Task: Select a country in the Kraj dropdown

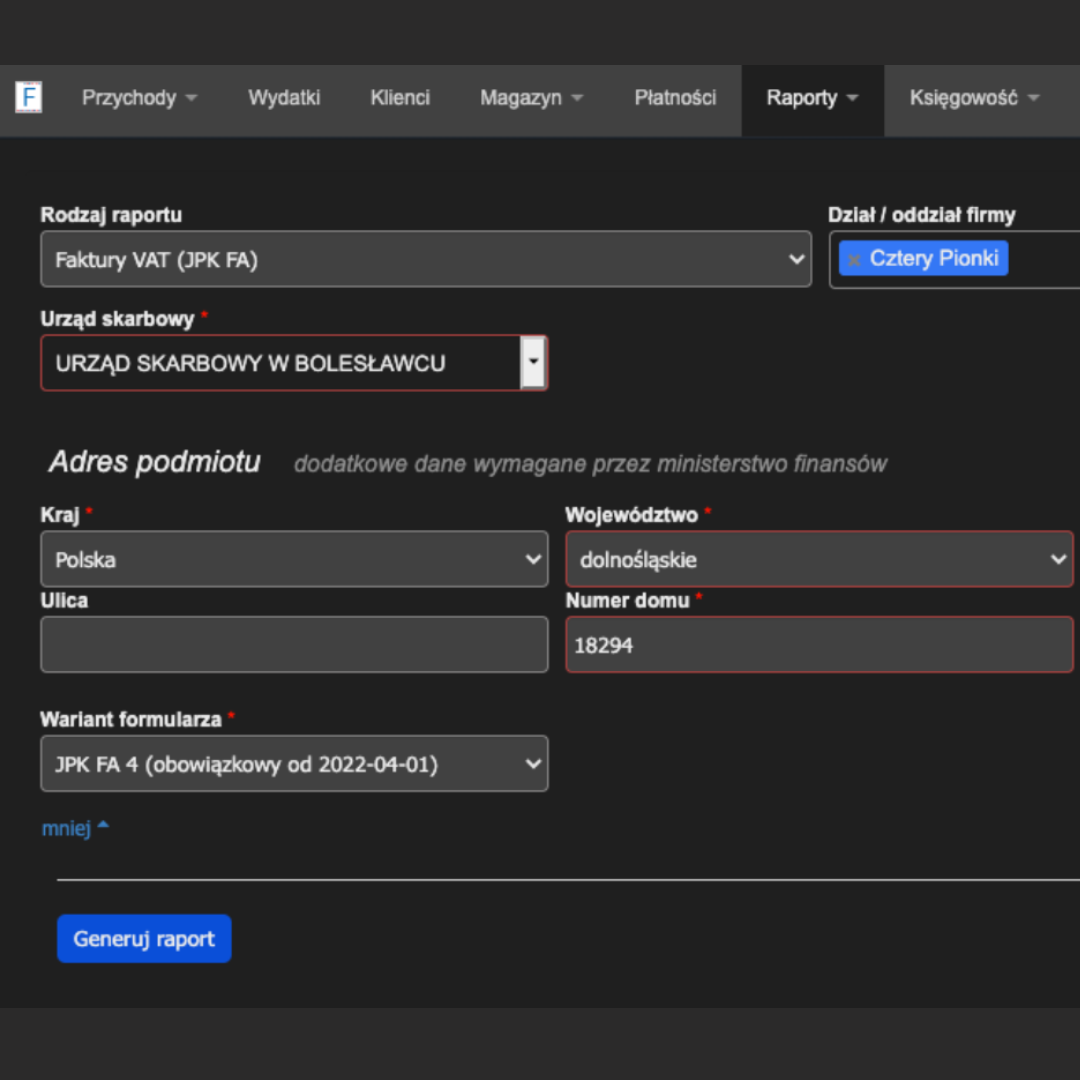Action: (x=294, y=559)
